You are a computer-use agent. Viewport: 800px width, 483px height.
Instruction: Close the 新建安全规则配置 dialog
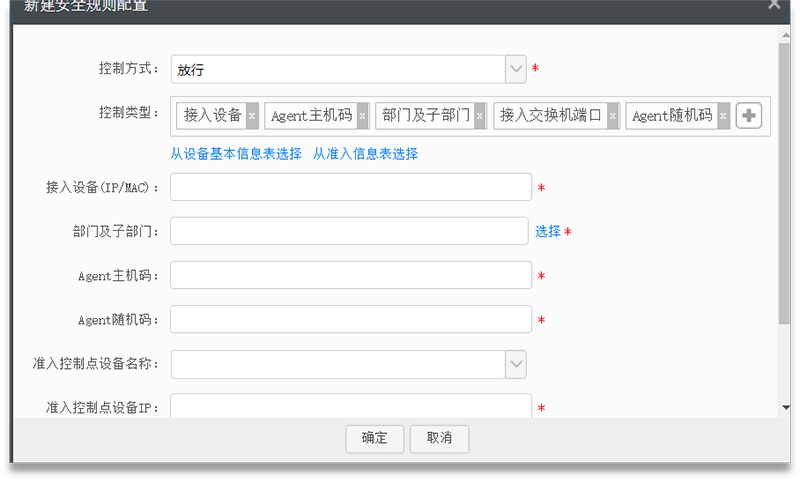point(774,5)
